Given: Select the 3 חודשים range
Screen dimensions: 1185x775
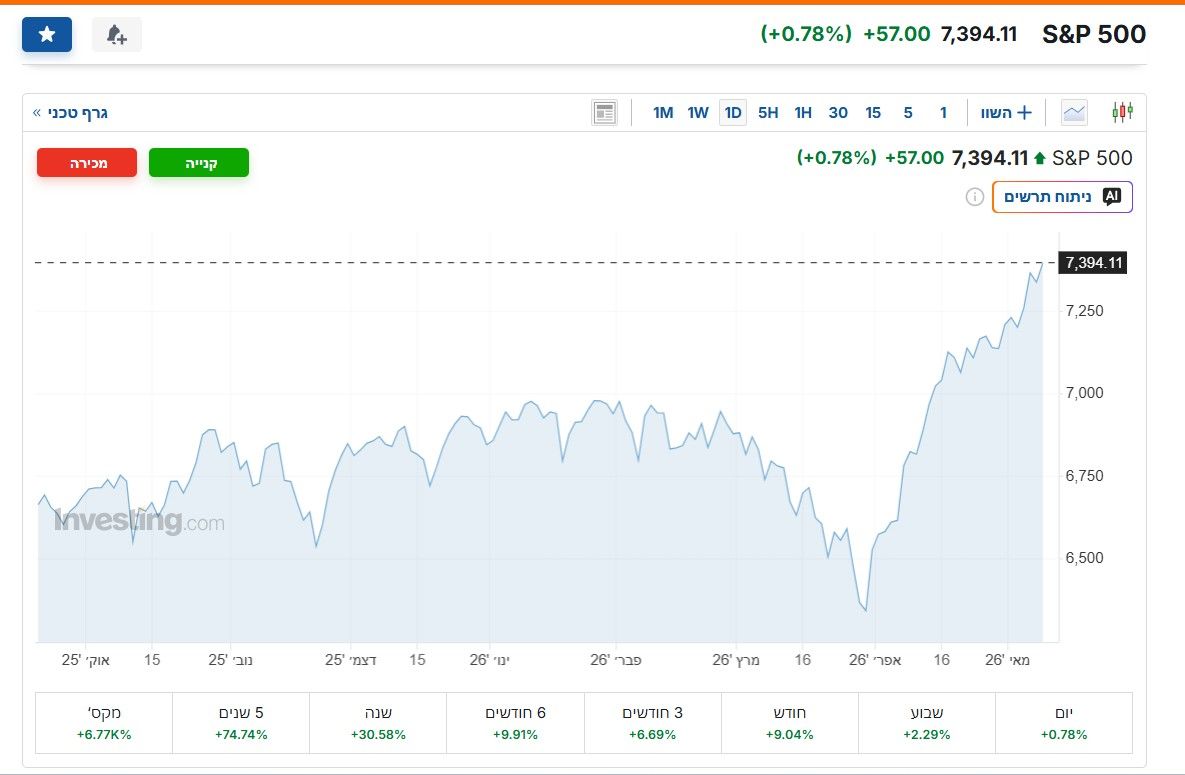Looking at the screenshot, I should [652, 723].
